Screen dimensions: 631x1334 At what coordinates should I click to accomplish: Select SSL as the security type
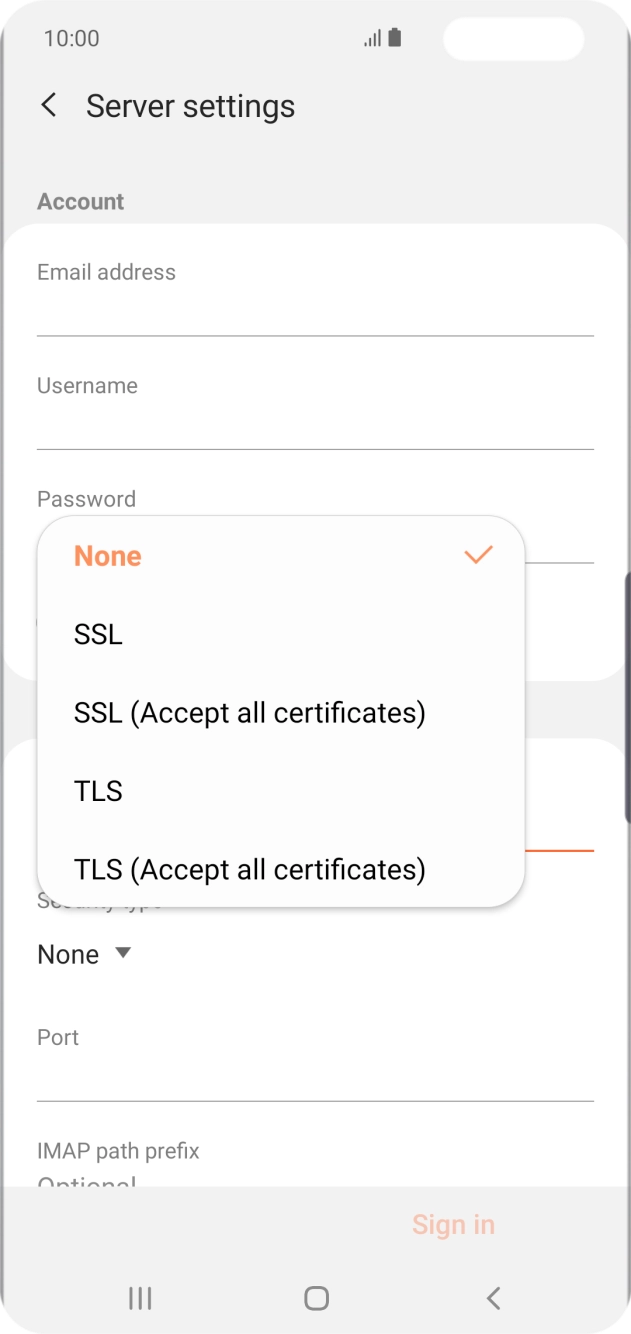(97, 634)
